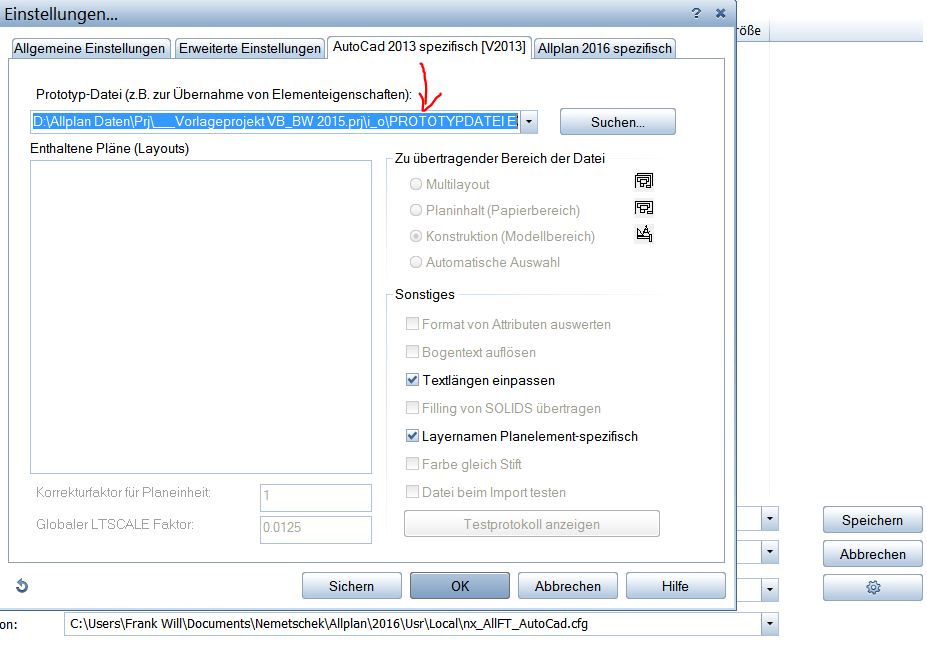Open the Allplan 2016 spezifisch tab

[604, 48]
